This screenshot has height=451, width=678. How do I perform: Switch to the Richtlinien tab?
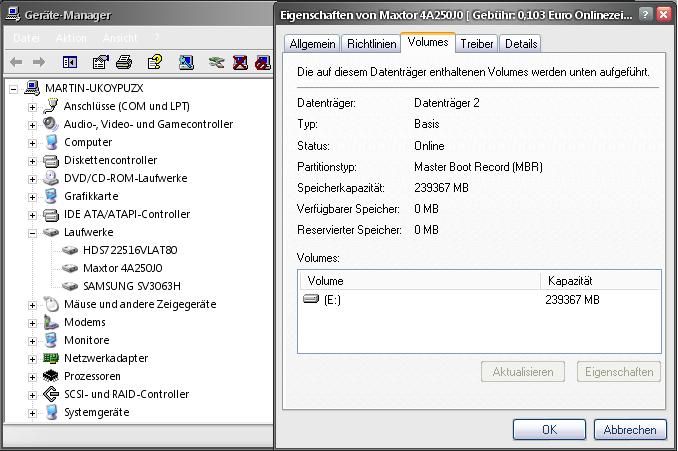[371, 44]
